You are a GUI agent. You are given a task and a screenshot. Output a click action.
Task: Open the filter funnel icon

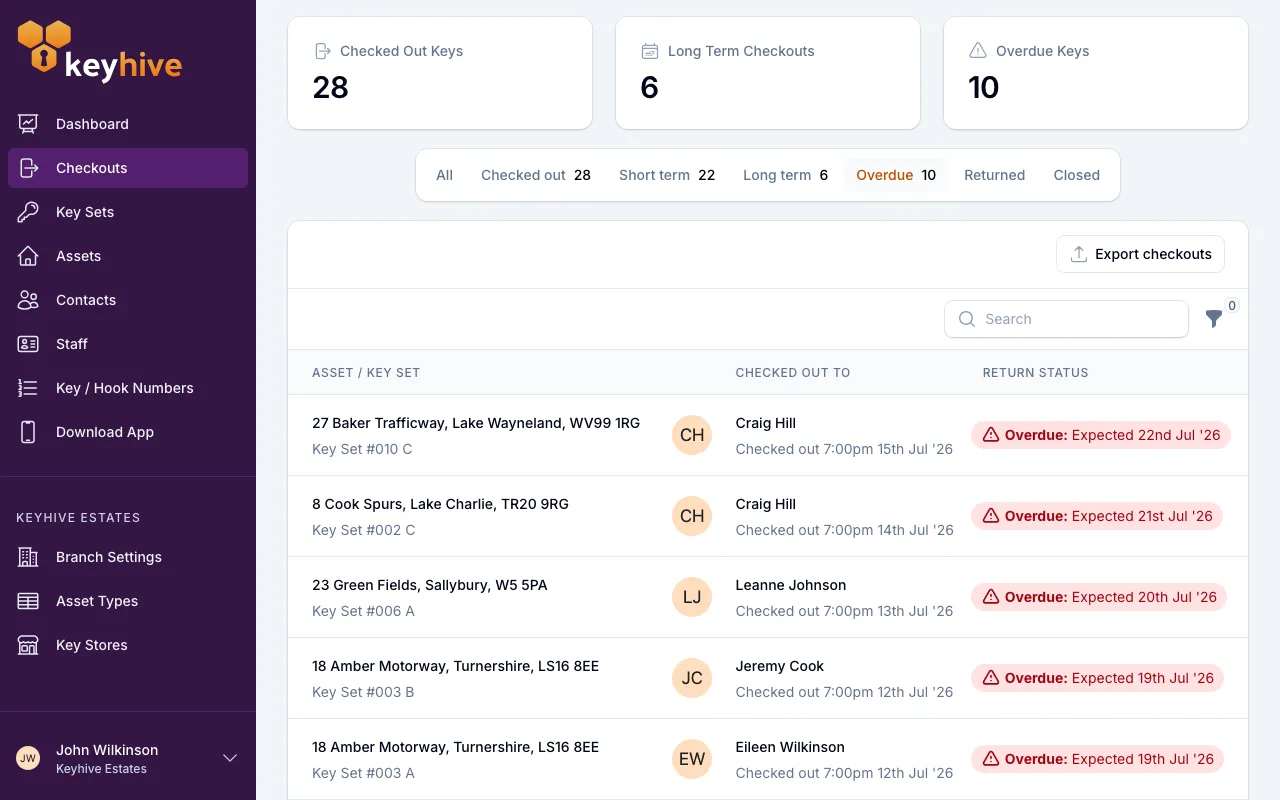coord(1214,319)
